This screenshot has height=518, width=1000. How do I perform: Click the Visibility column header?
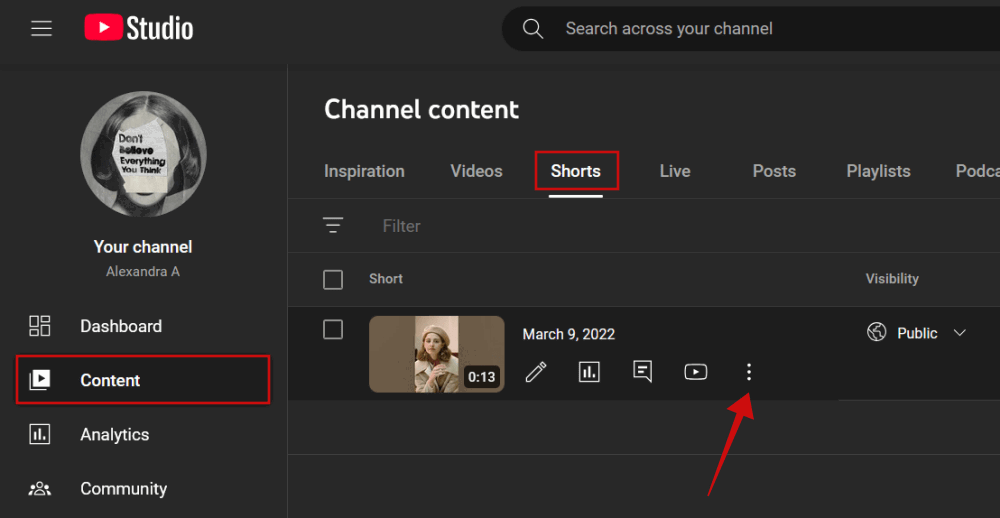[892, 279]
